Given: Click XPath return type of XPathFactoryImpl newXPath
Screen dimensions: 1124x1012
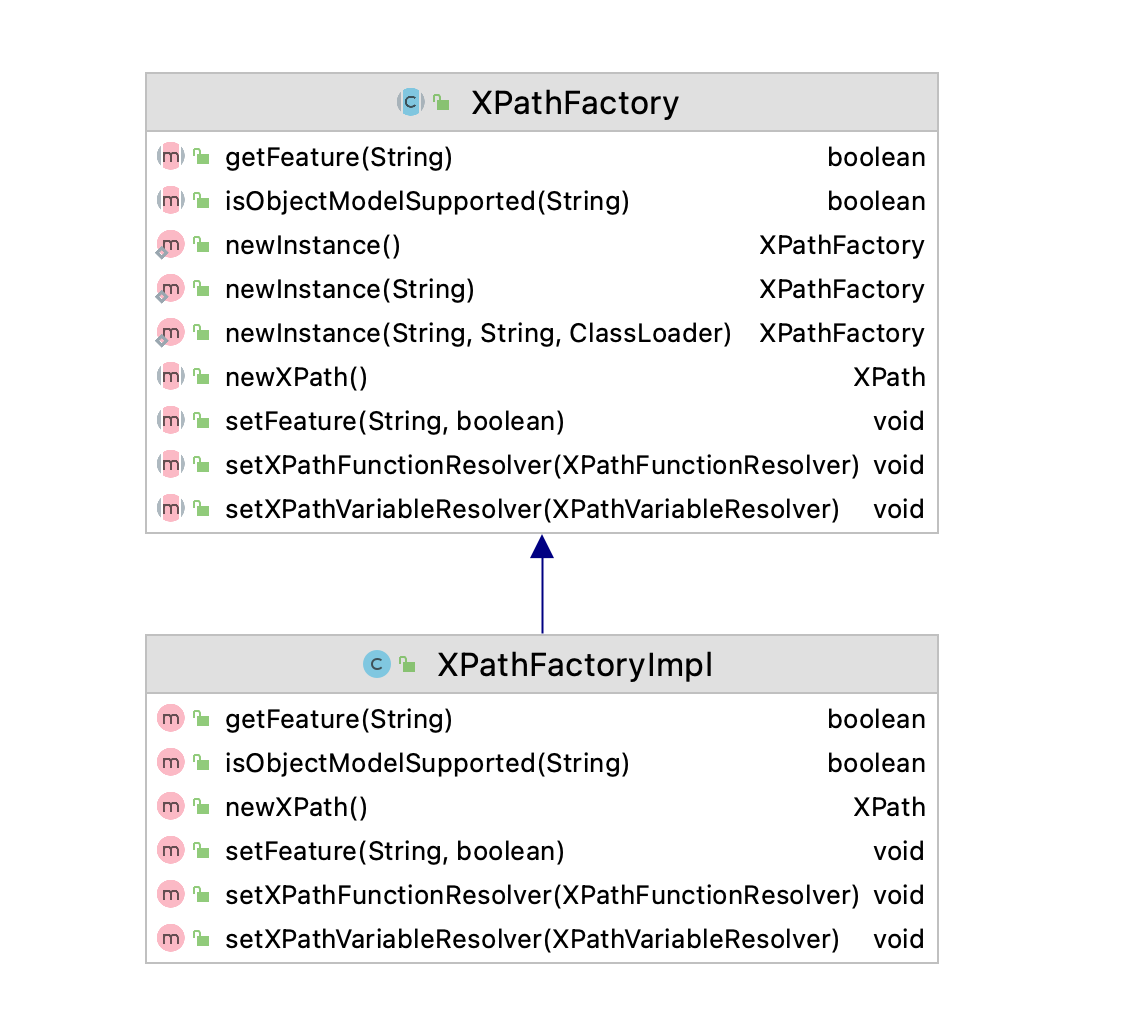Looking at the screenshot, I should (x=889, y=807).
